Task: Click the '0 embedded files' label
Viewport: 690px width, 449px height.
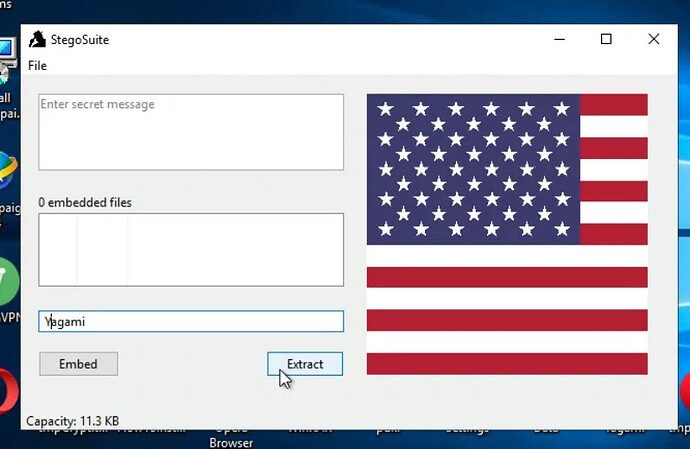Action: coord(85,202)
